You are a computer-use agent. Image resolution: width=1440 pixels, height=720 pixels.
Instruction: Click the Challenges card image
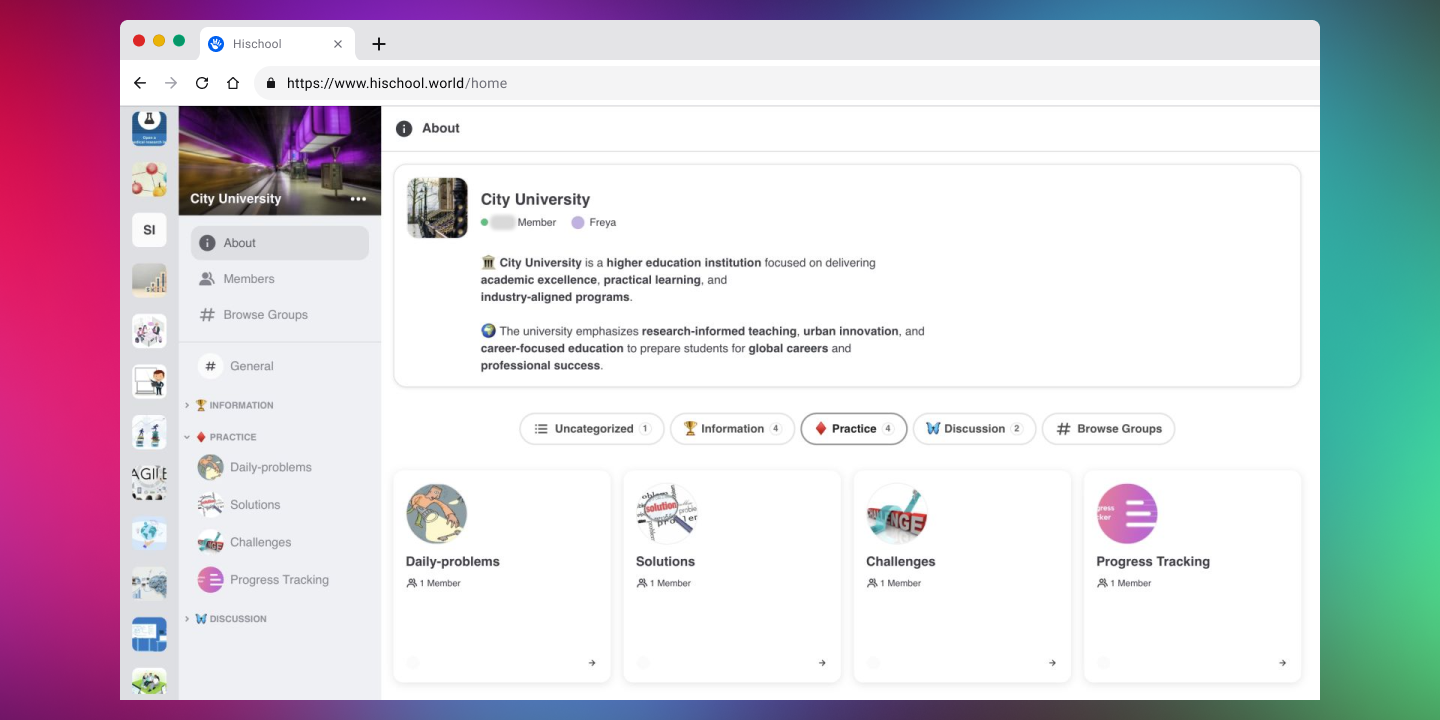[x=896, y=514]
